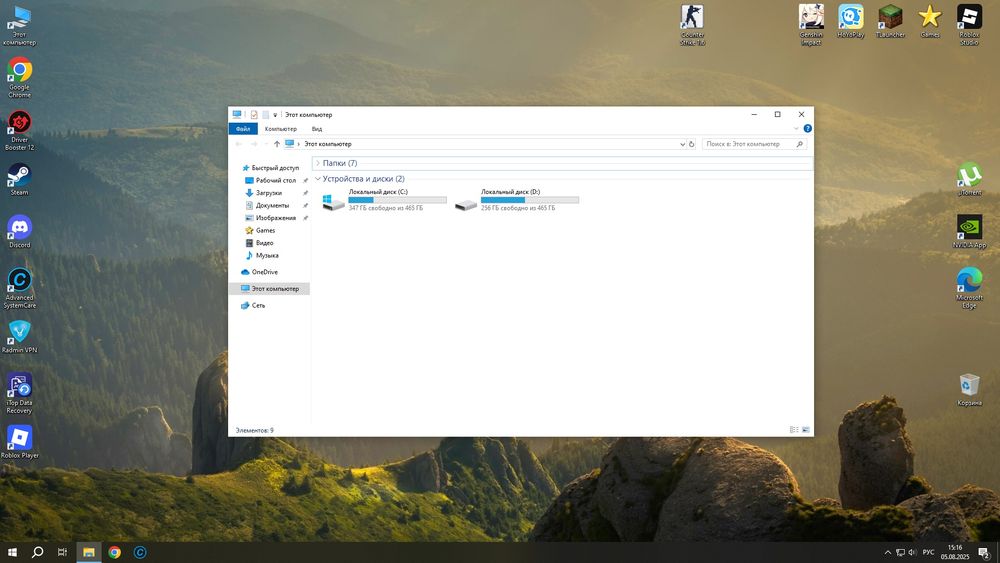Click the Properties icon in quick access toolbar
The image size is (1000, 563).
[254, 115]
